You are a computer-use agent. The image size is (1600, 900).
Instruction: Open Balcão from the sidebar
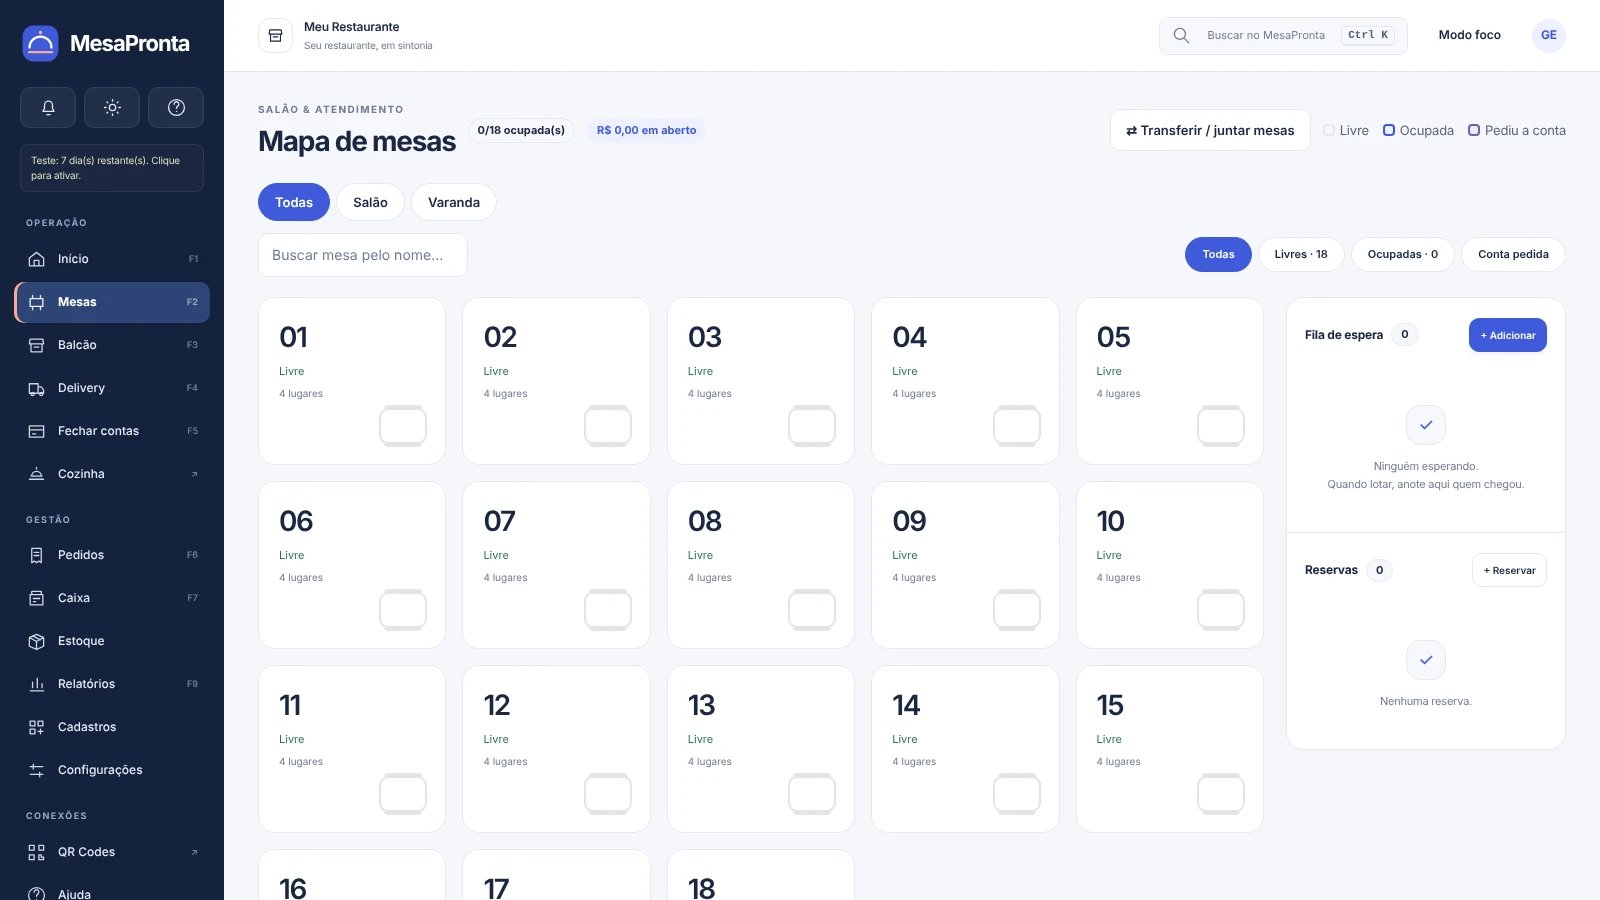click(112, 345)
